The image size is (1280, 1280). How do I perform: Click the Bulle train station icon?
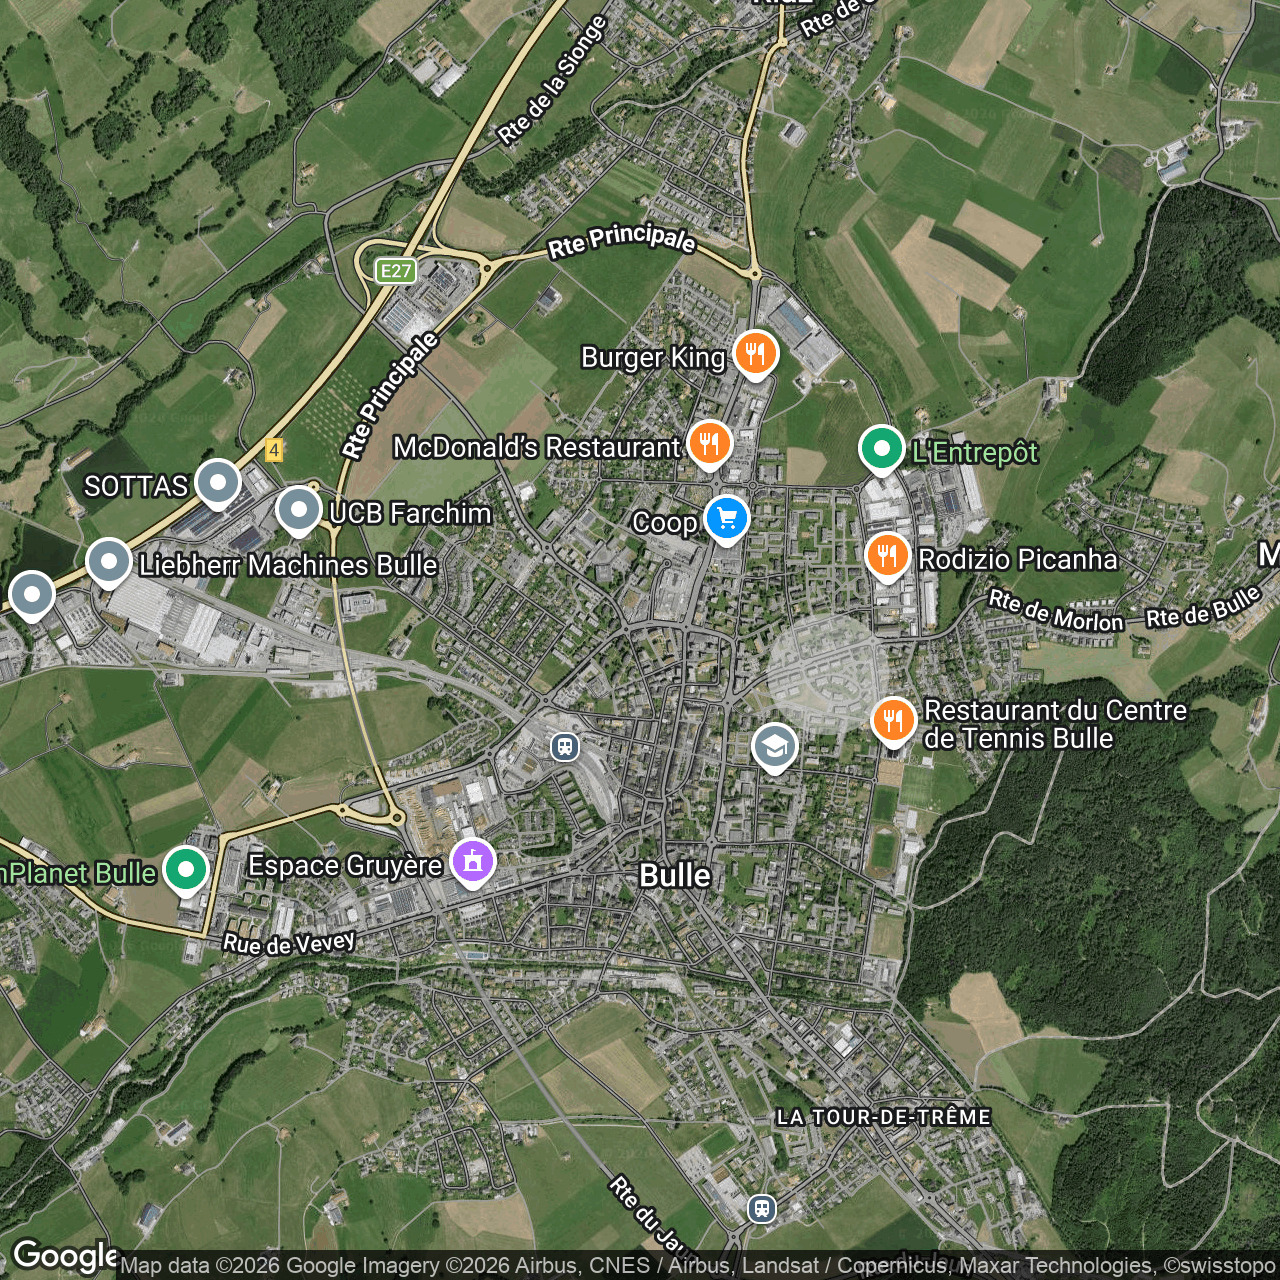pos(565,746)
